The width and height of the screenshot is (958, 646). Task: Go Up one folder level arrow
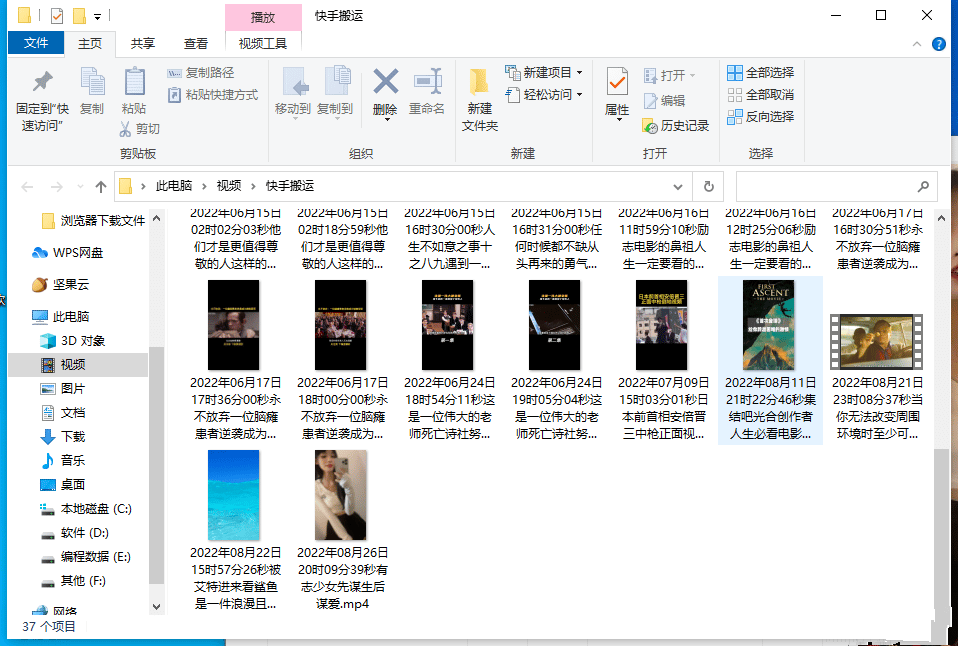pos(101,186)
